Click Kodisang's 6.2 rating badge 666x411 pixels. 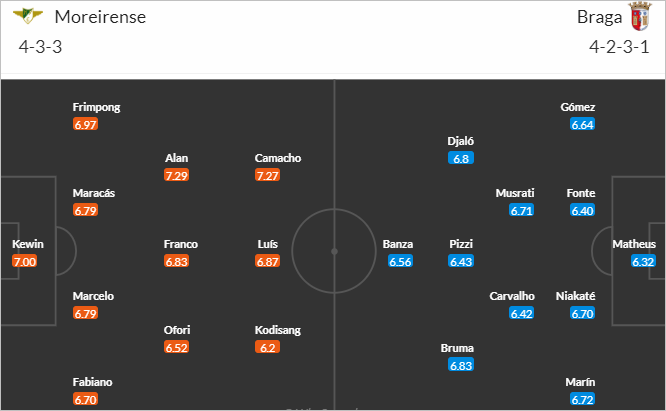pos(267,347)
